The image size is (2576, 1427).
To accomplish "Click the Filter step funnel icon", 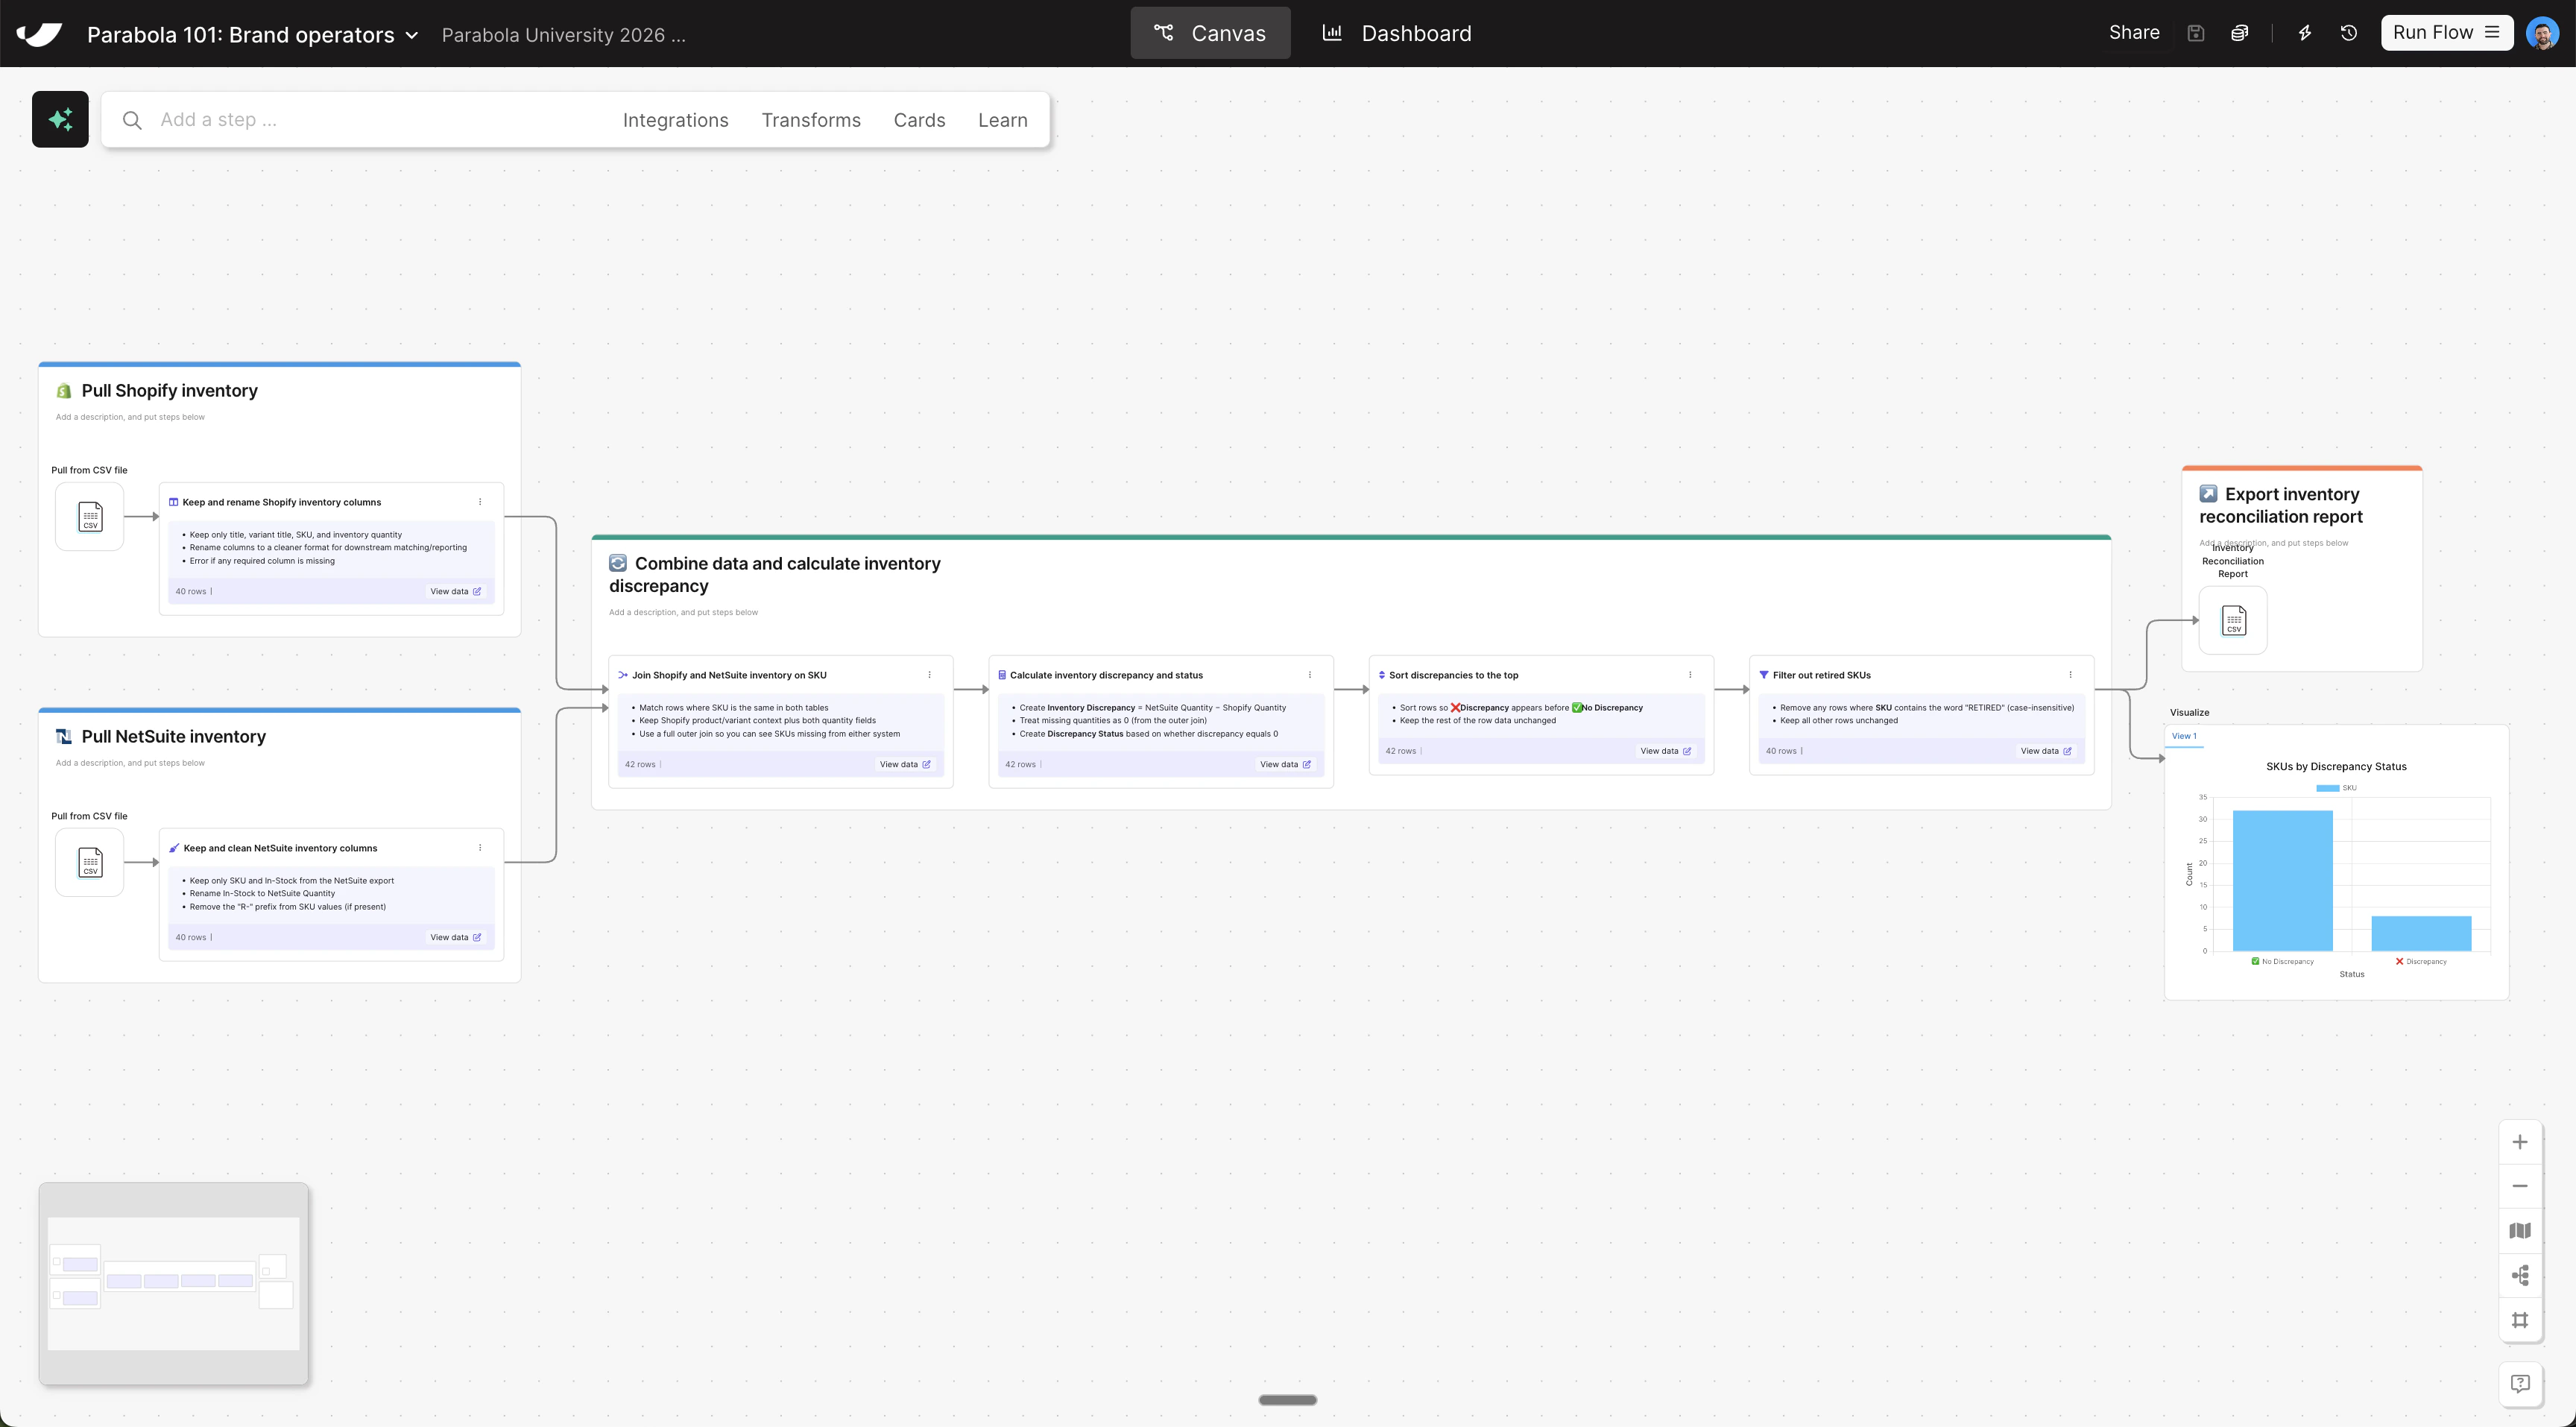I will (1763, 675).
